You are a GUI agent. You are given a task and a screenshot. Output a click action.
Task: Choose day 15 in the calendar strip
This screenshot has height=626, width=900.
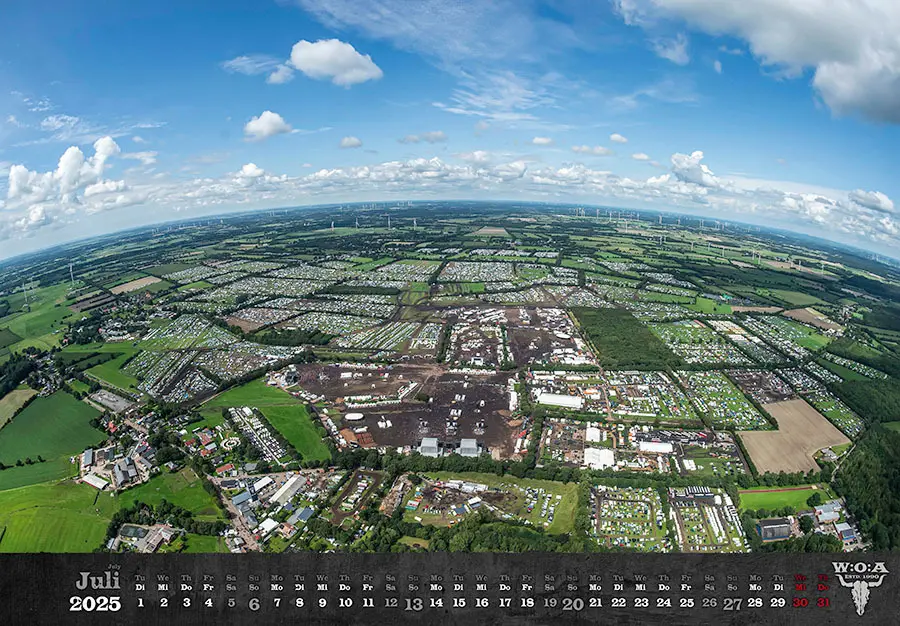pos(459,602)
